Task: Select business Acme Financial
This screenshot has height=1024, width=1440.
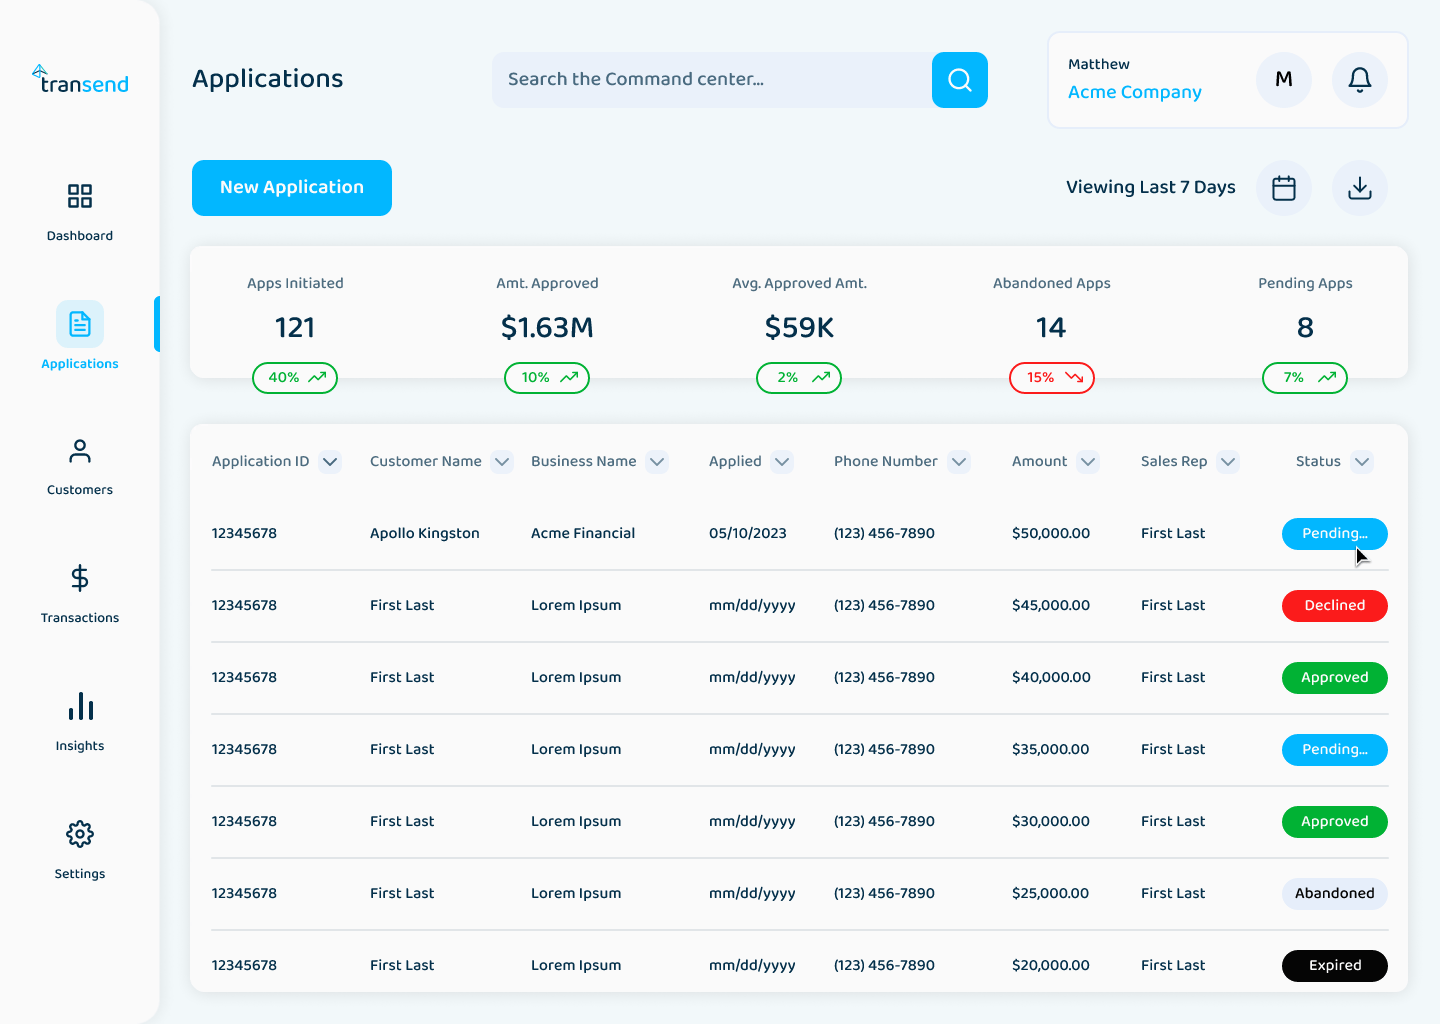Action: click(583, 534)
